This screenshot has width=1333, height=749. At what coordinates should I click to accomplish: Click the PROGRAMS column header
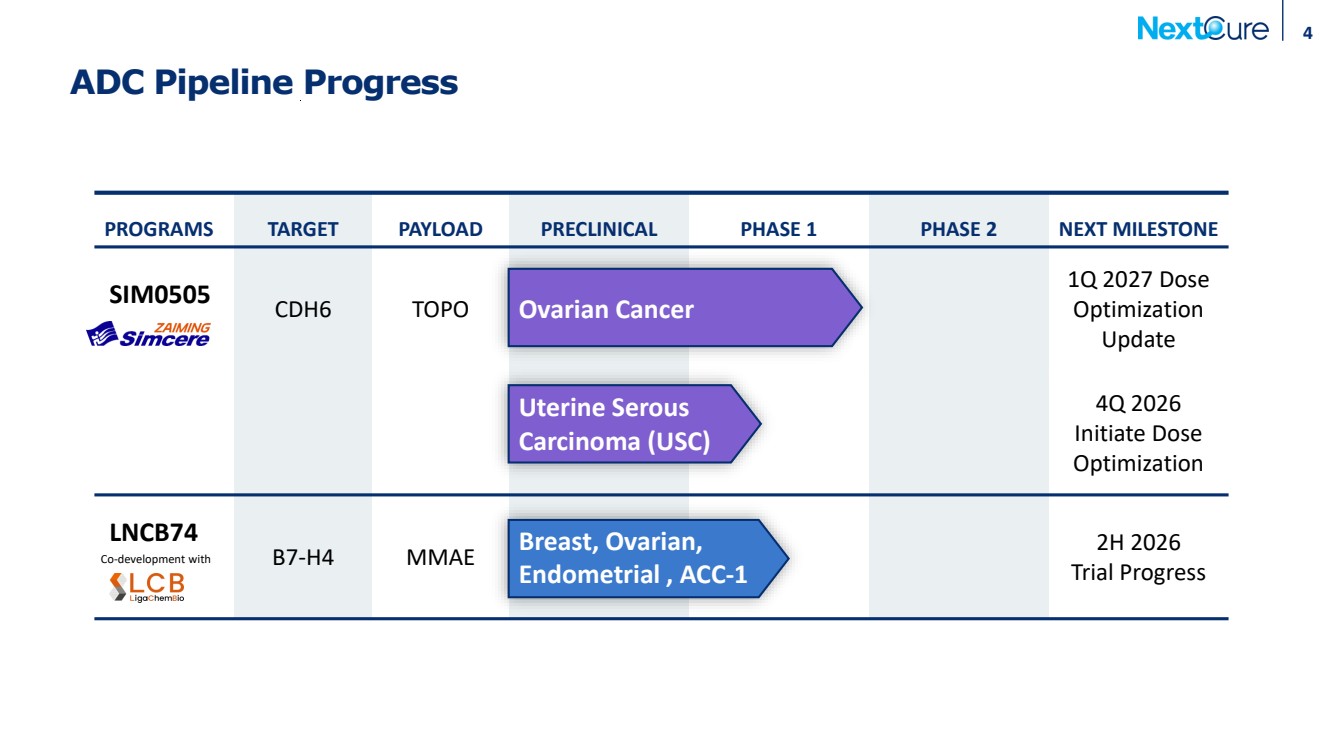click(159, 229)
